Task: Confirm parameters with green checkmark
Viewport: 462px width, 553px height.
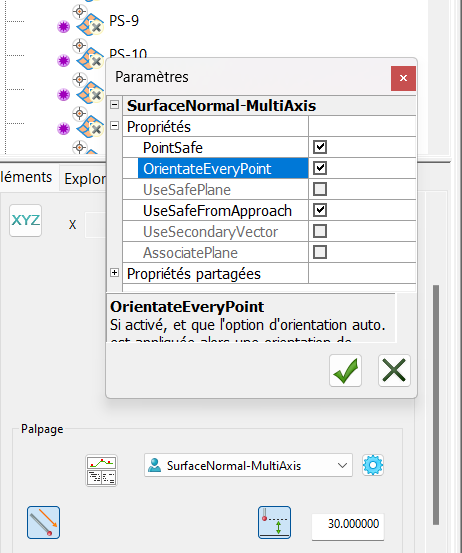Action: point(345,370)
